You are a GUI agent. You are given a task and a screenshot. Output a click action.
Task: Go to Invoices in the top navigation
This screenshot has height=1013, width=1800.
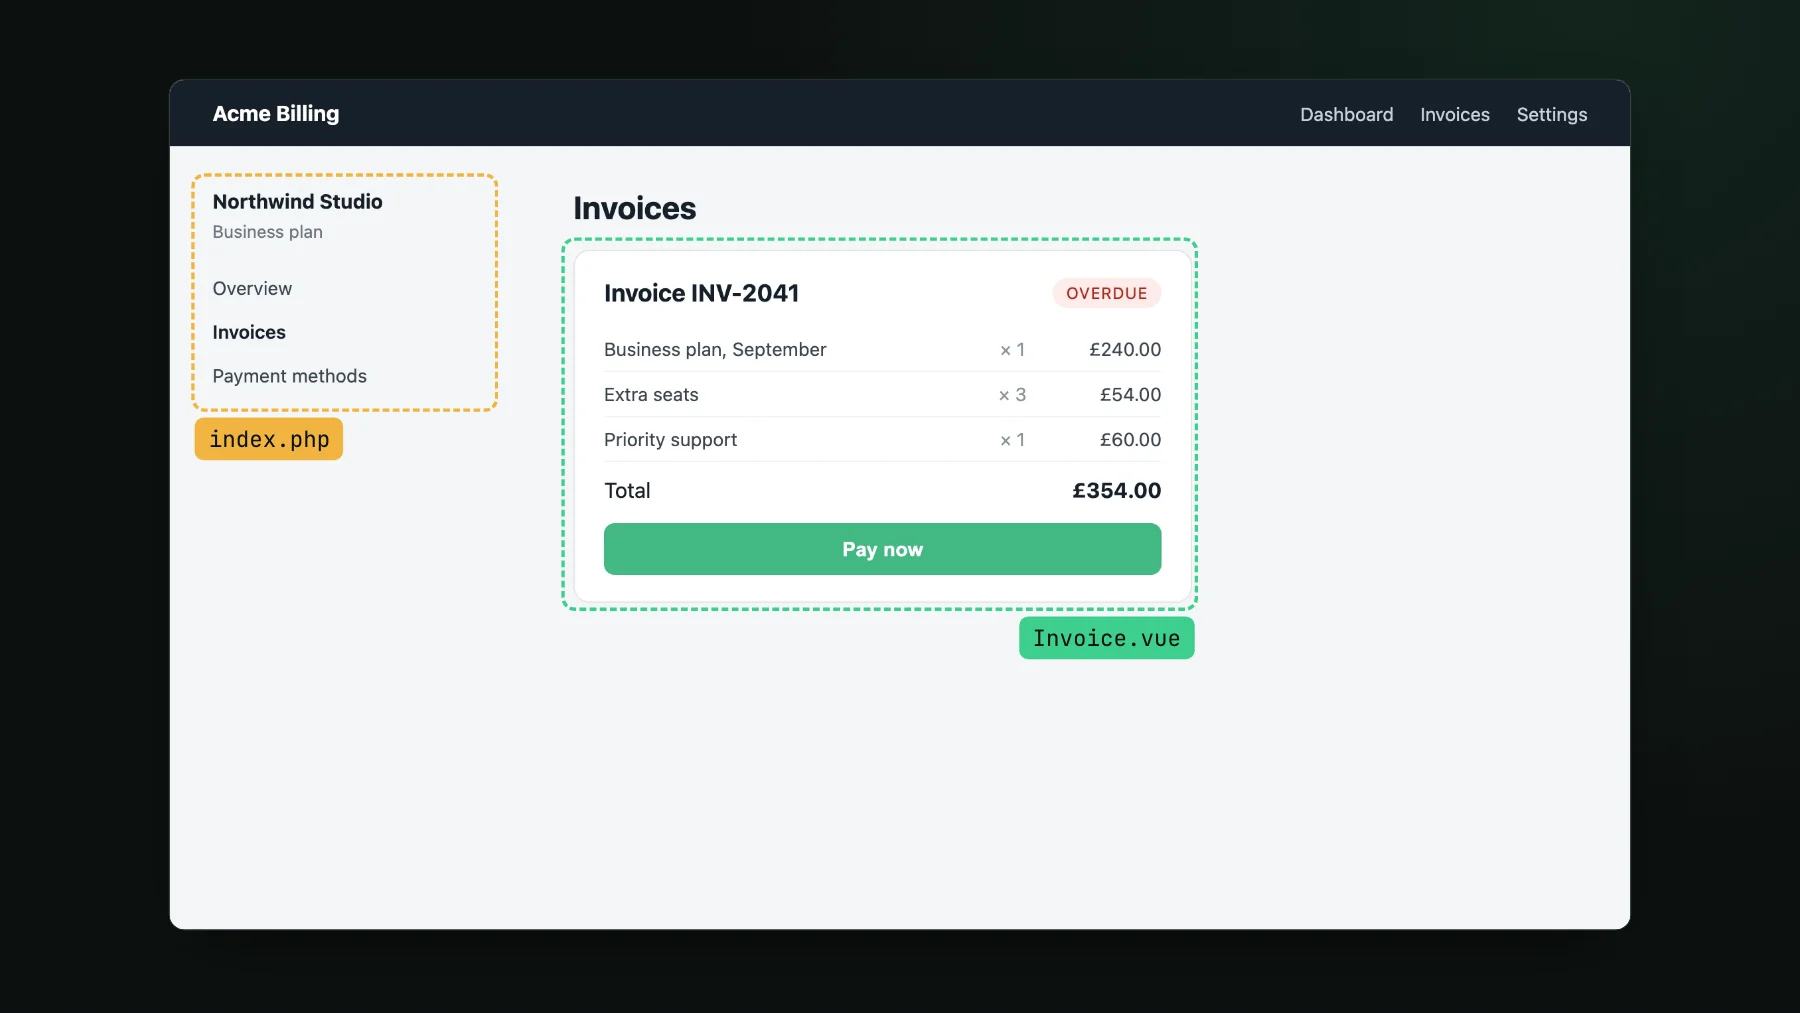pyautogui.click(x=1454, y=115)
